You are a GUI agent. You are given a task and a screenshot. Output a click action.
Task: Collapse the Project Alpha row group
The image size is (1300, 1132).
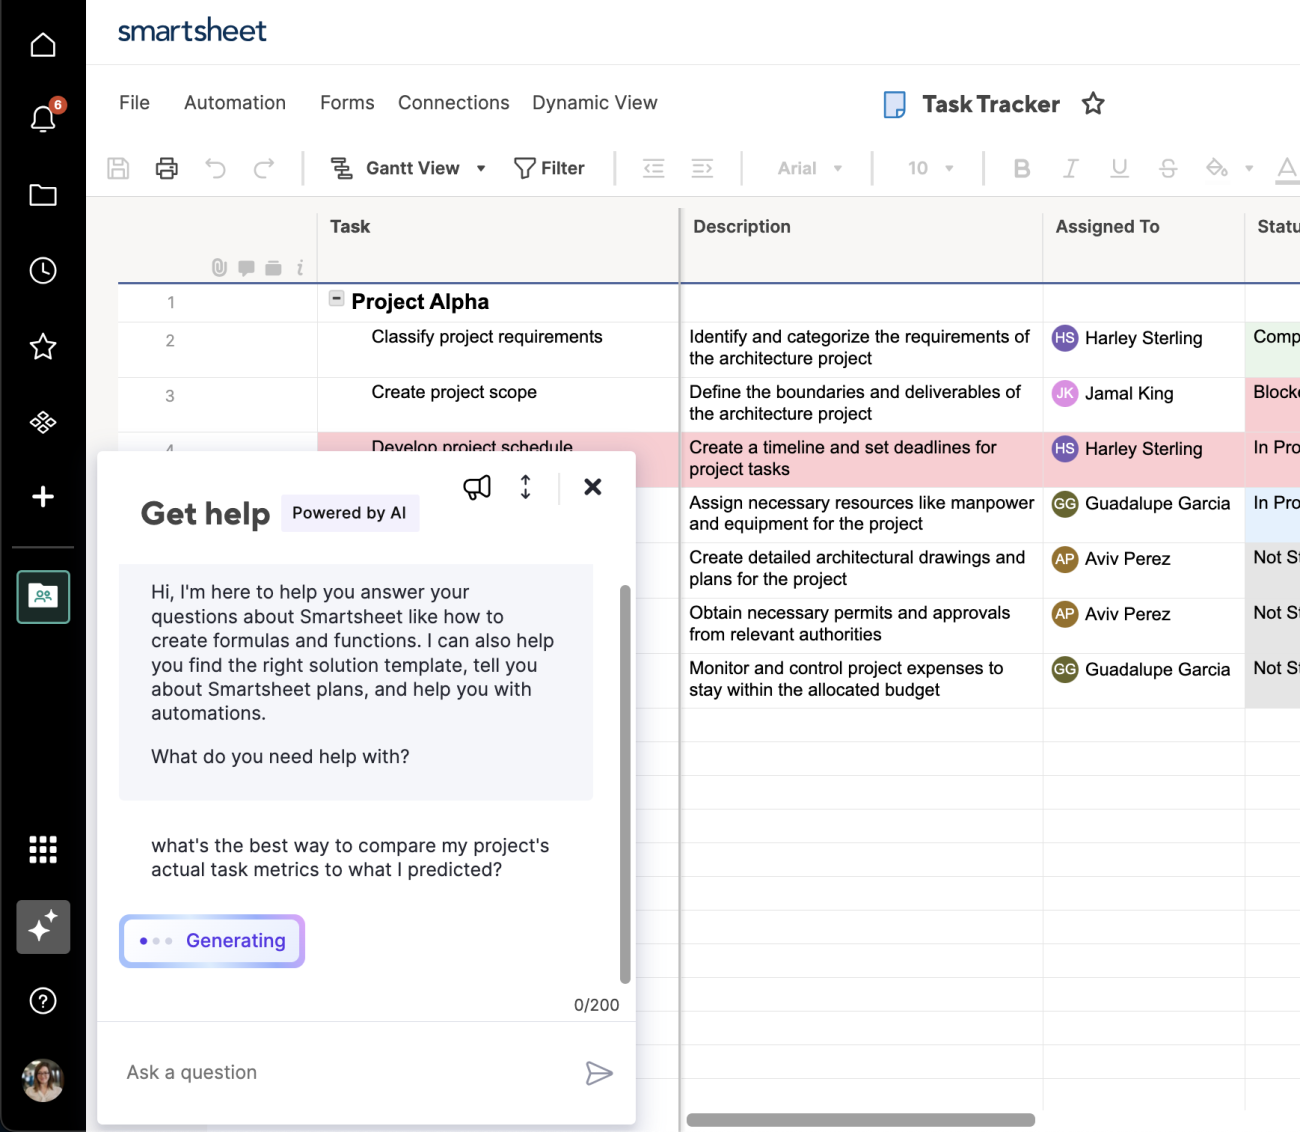pos(336,298)
